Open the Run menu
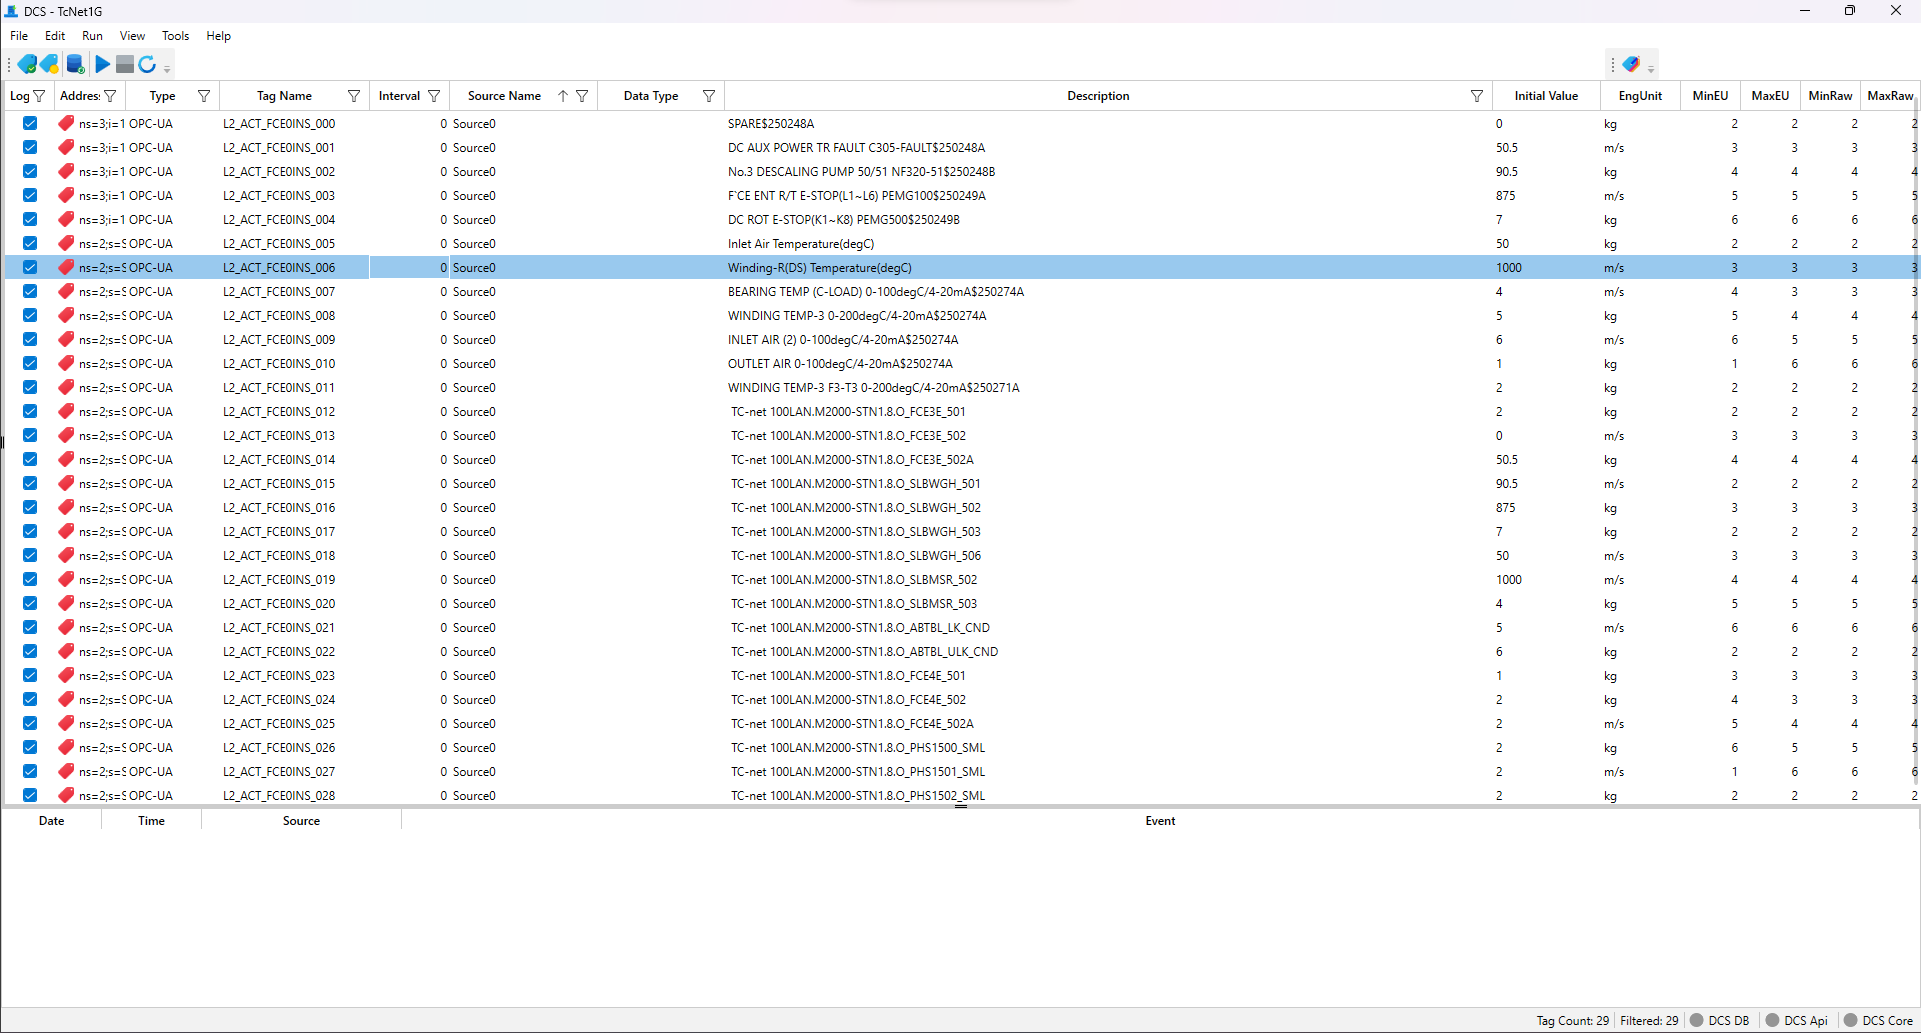Image resolution: width=1921 pixels, height=1033 pixels. 92,35
